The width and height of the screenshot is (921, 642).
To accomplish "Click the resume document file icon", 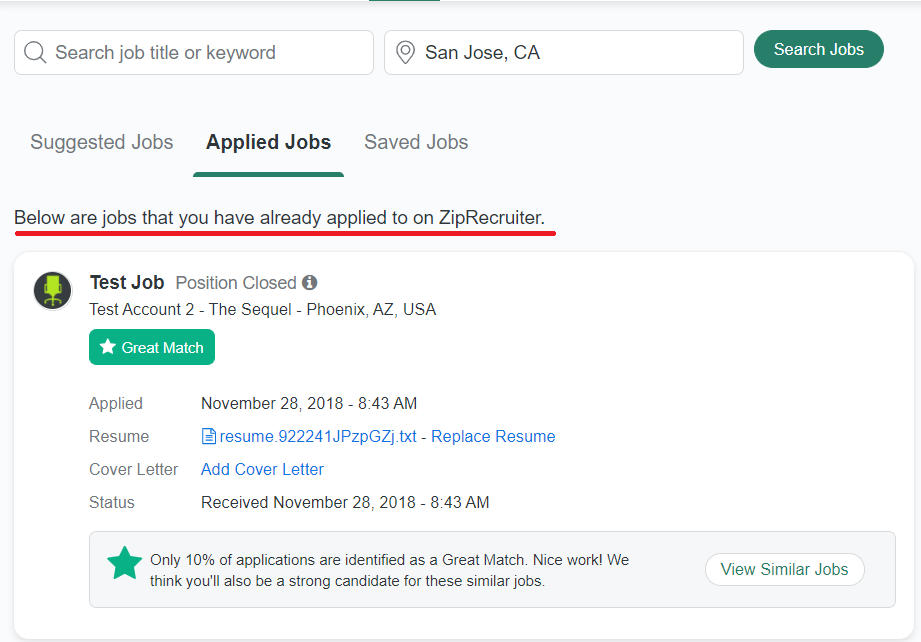I will pyautogui.click(x=209, y=436).
